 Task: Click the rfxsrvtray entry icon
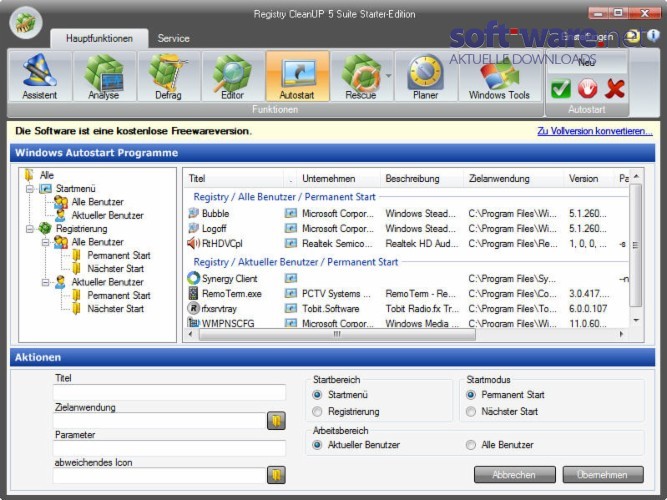194,308
